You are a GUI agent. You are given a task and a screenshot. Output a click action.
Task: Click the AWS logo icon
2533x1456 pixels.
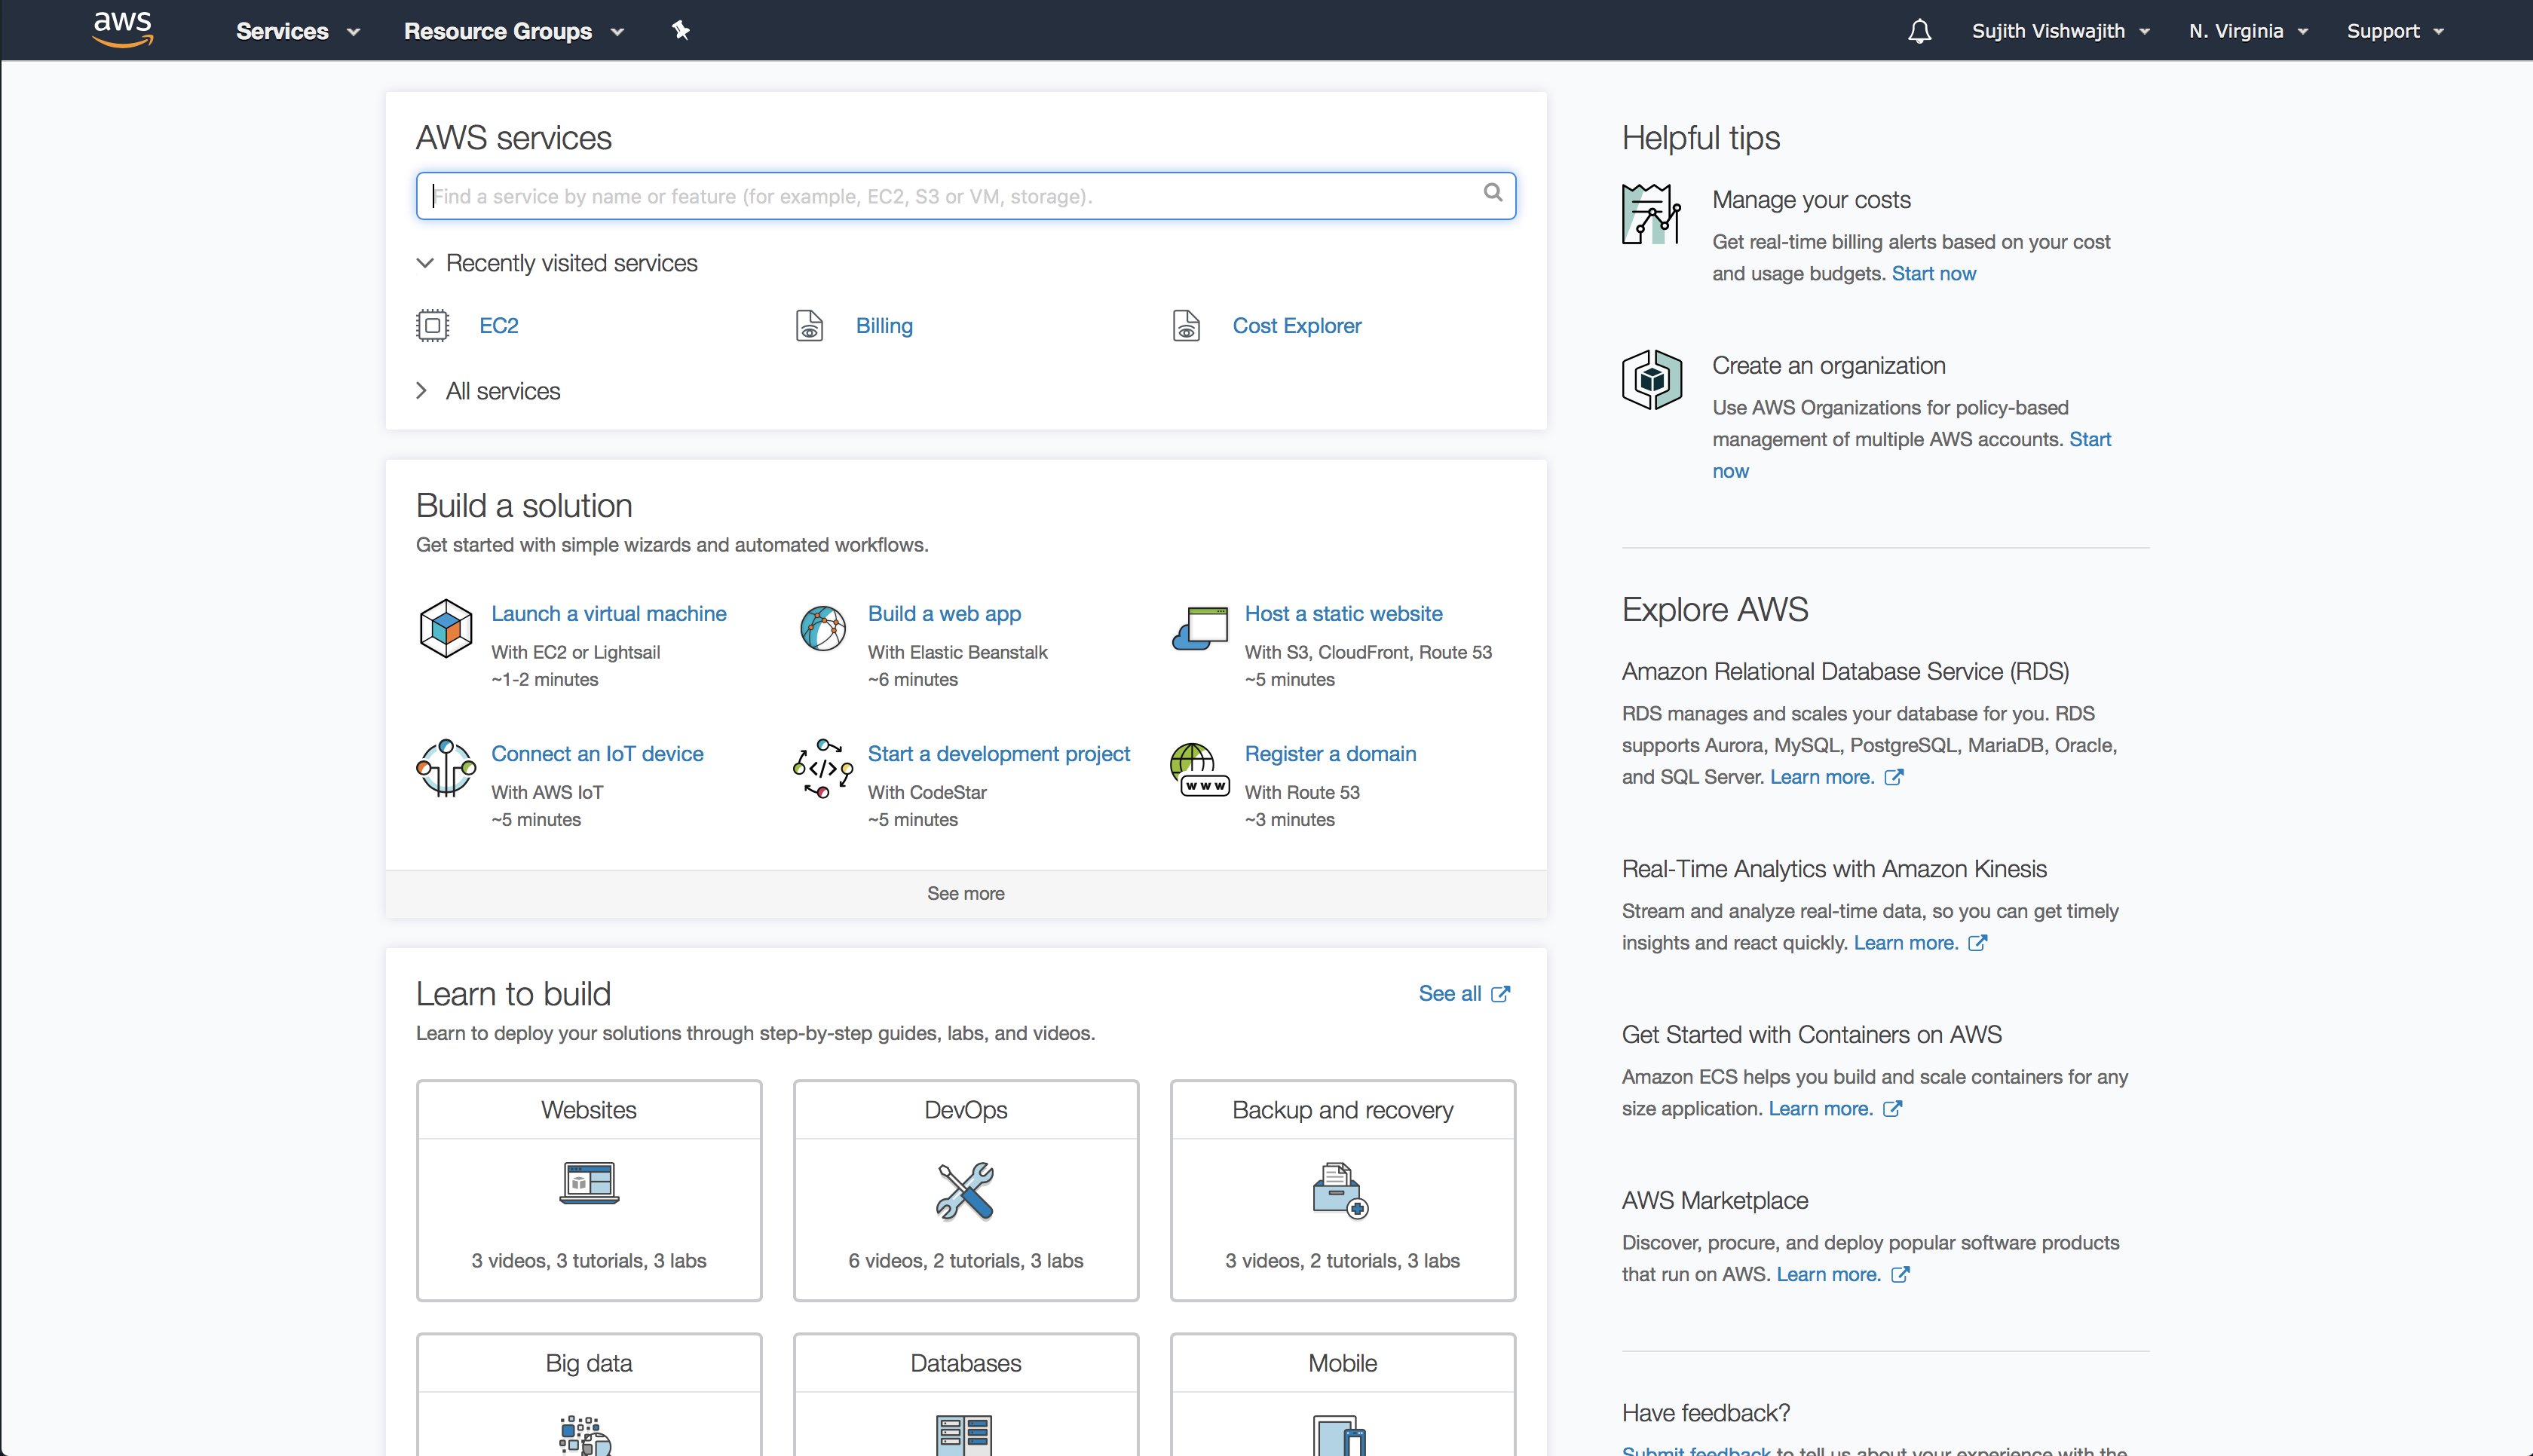click(x=122, y=29)
